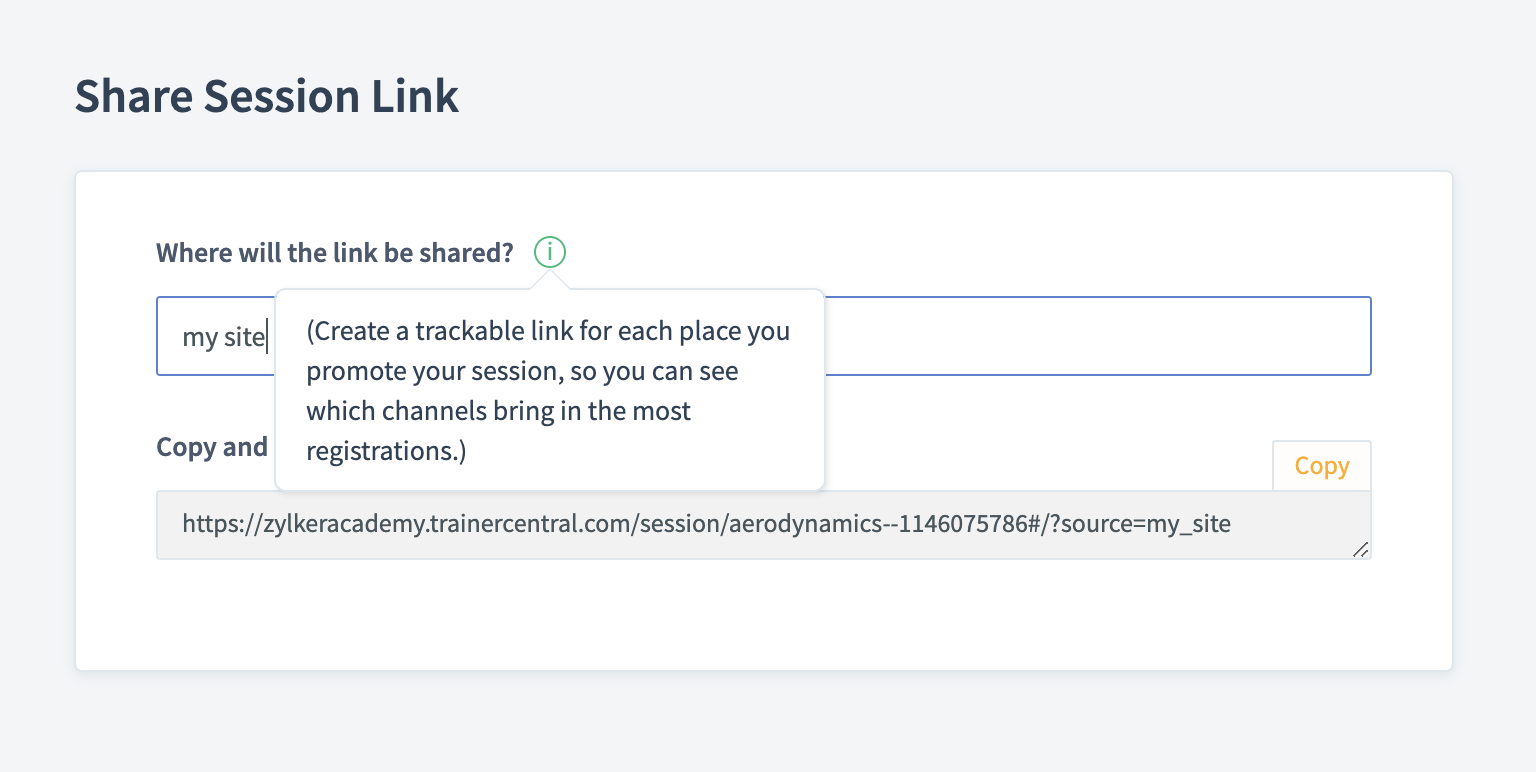
Task: Click "source=my_site" at the end of the URL
Action: (1146, 523)
